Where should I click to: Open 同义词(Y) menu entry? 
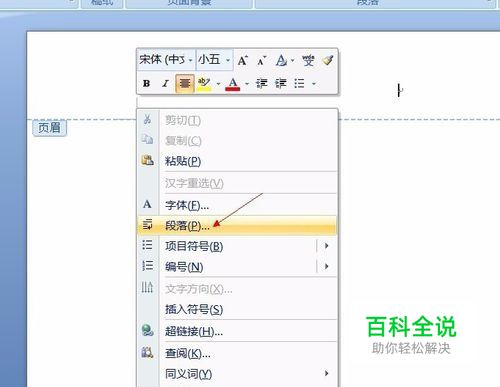point(237,374)
